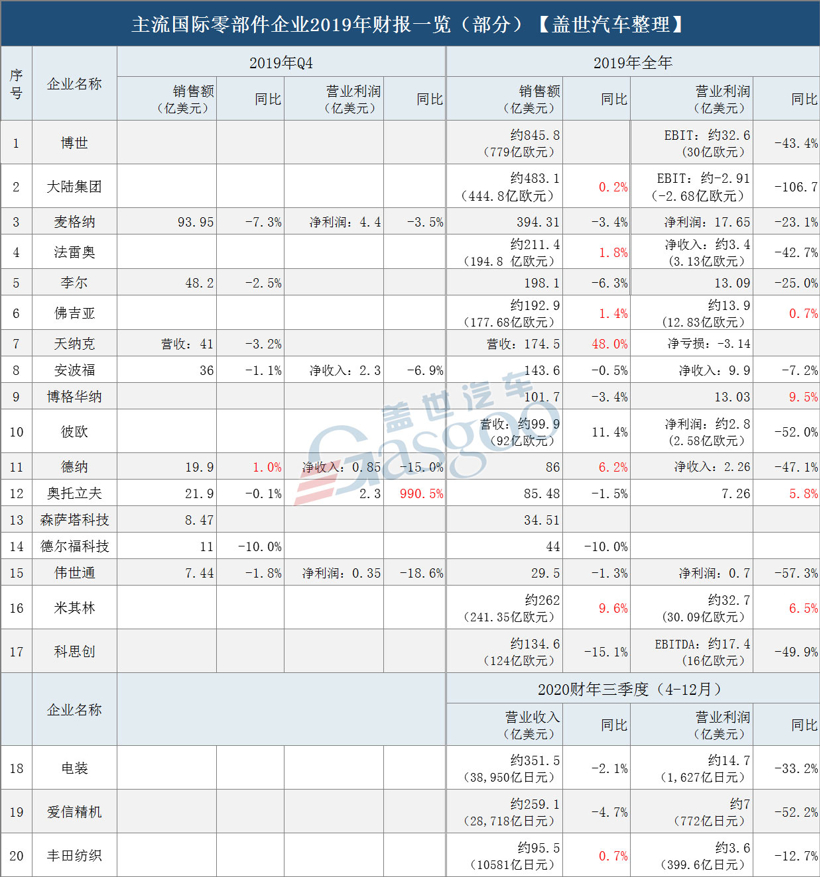The width and height of the screenshot is (820, 877).
Task: Select Denso revenue '约351.5'
Action: (x=535, y=761)
